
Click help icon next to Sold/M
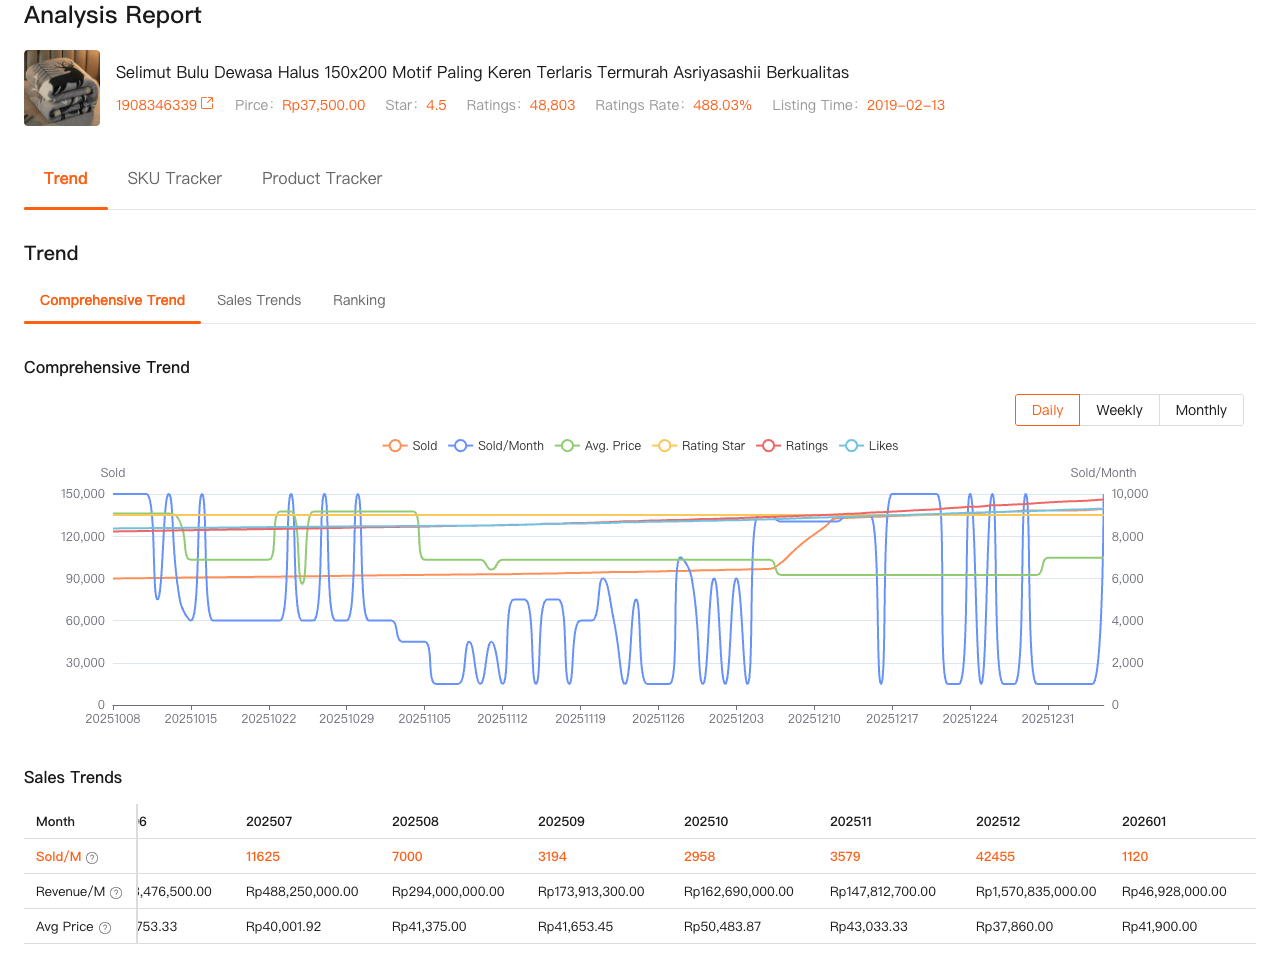click(92, 858)
